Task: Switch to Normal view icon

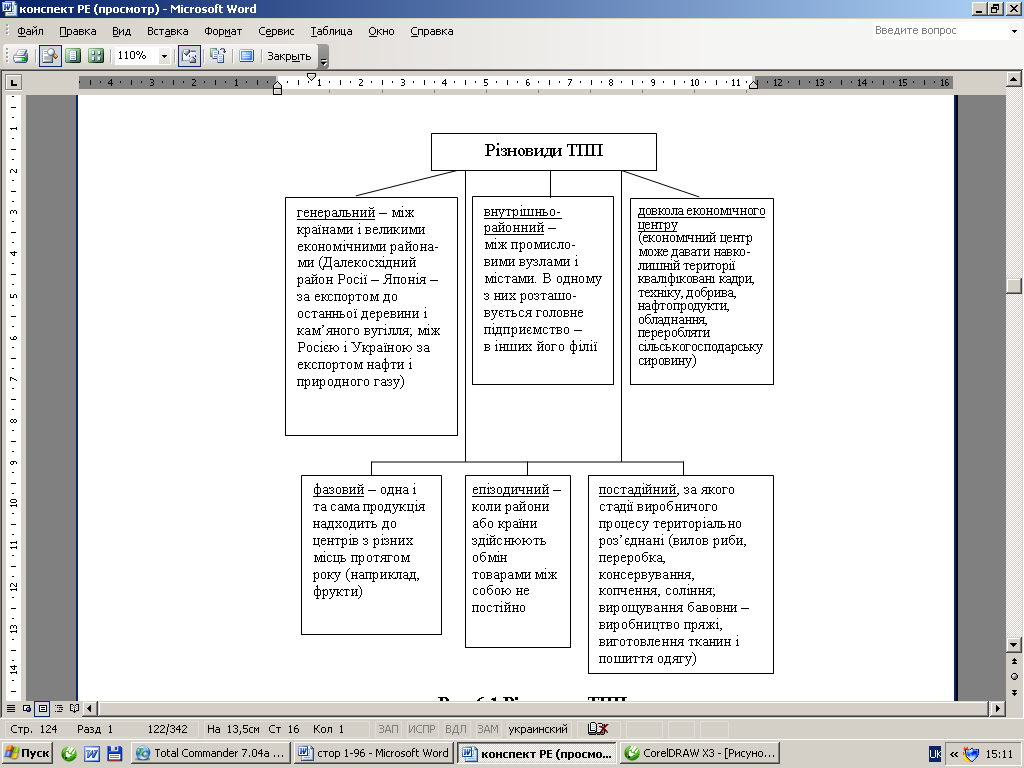Action: click(x=10, y=708)
